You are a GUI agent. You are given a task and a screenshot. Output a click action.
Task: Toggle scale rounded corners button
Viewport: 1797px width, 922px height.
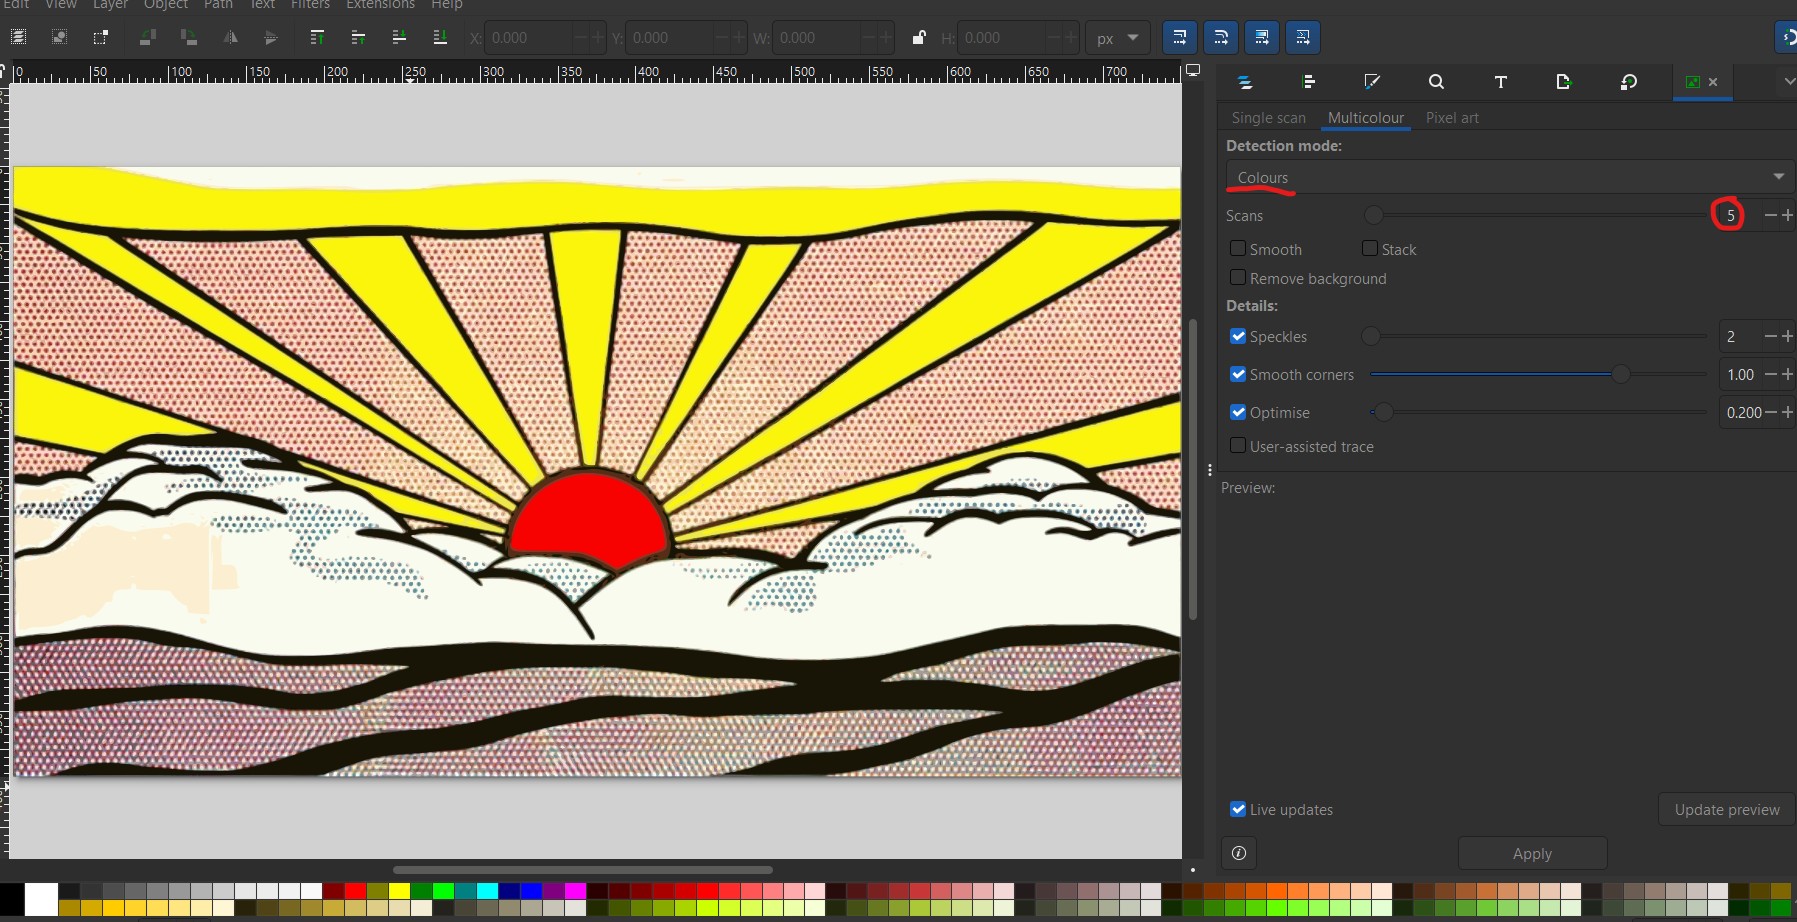tap(1221, 38)
